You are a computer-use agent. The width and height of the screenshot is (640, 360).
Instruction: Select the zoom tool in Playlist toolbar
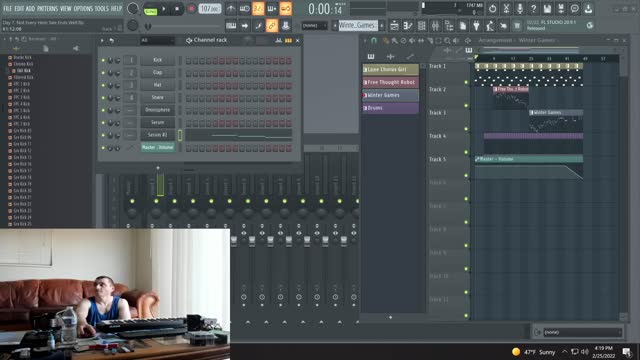447,40
